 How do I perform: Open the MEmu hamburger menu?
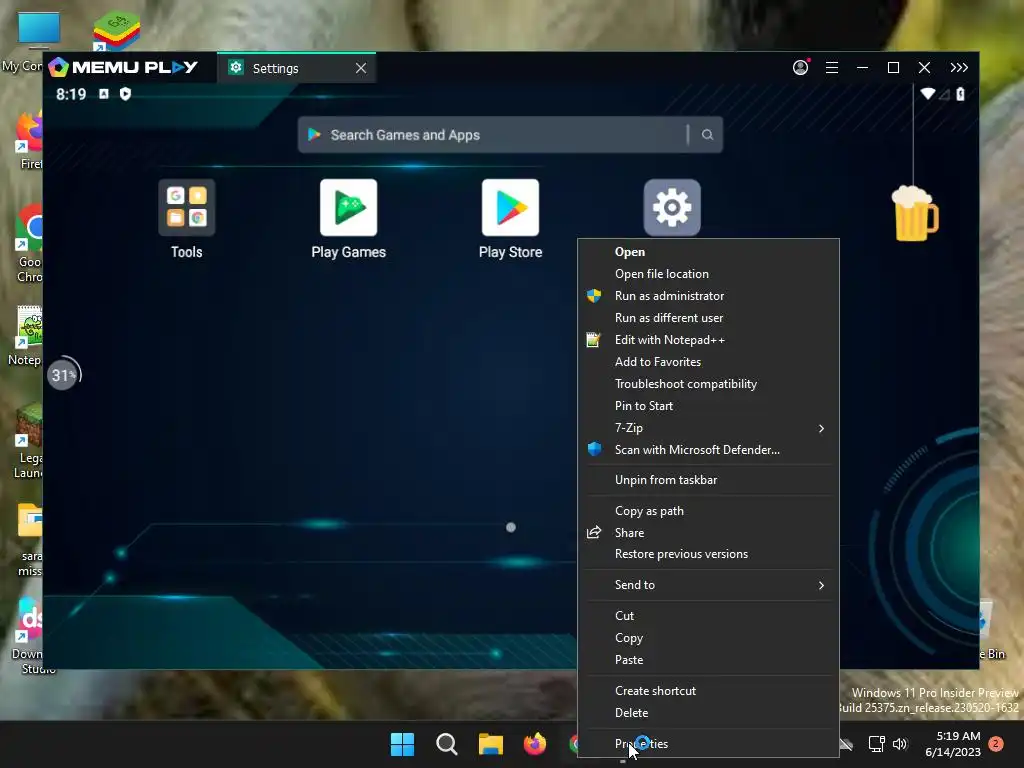click(832, 67)
